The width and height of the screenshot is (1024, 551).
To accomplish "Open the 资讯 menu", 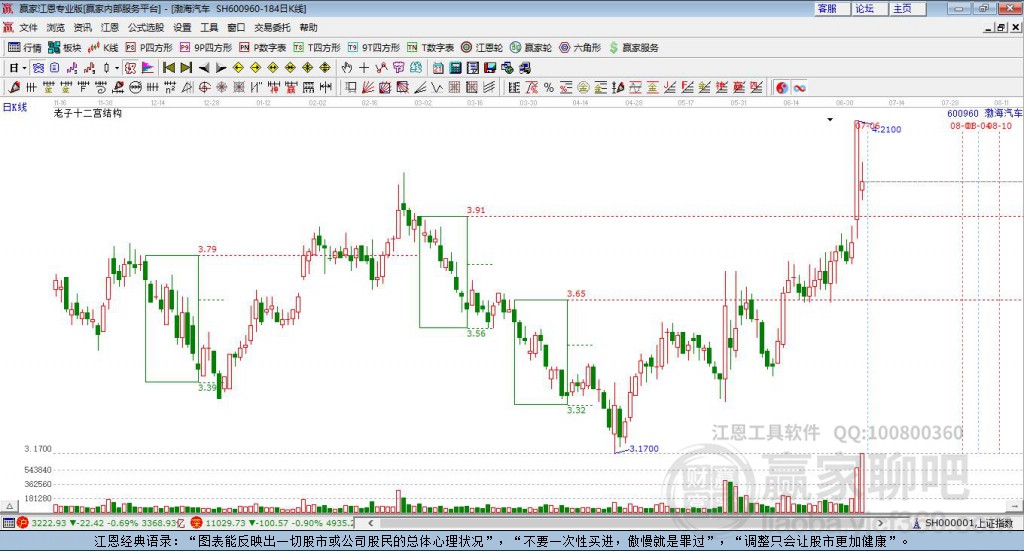I will pos(82,27).
